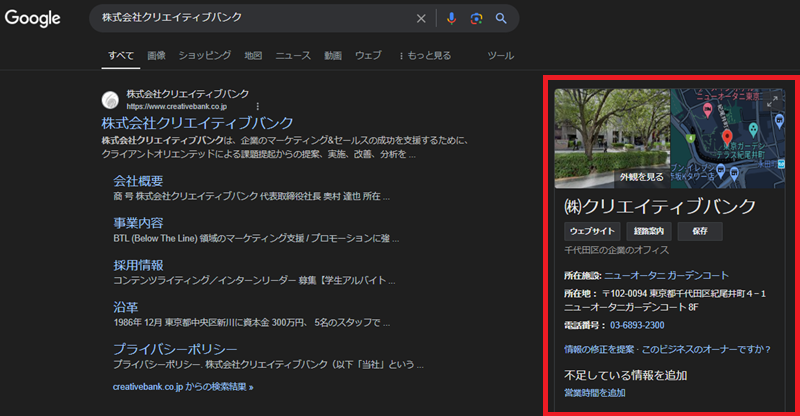Open the ニューオータニ ガーデンコート link
The image size is (800, 416).
tap(666, 276)
